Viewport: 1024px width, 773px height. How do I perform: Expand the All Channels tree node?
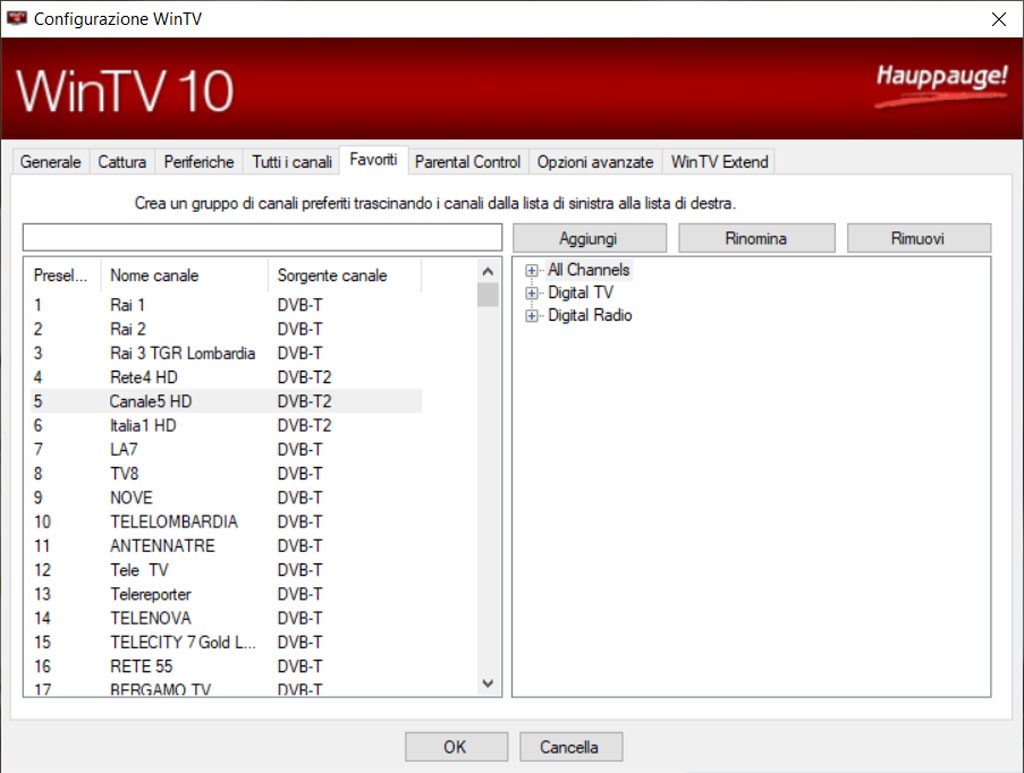[x=532, y=270]
